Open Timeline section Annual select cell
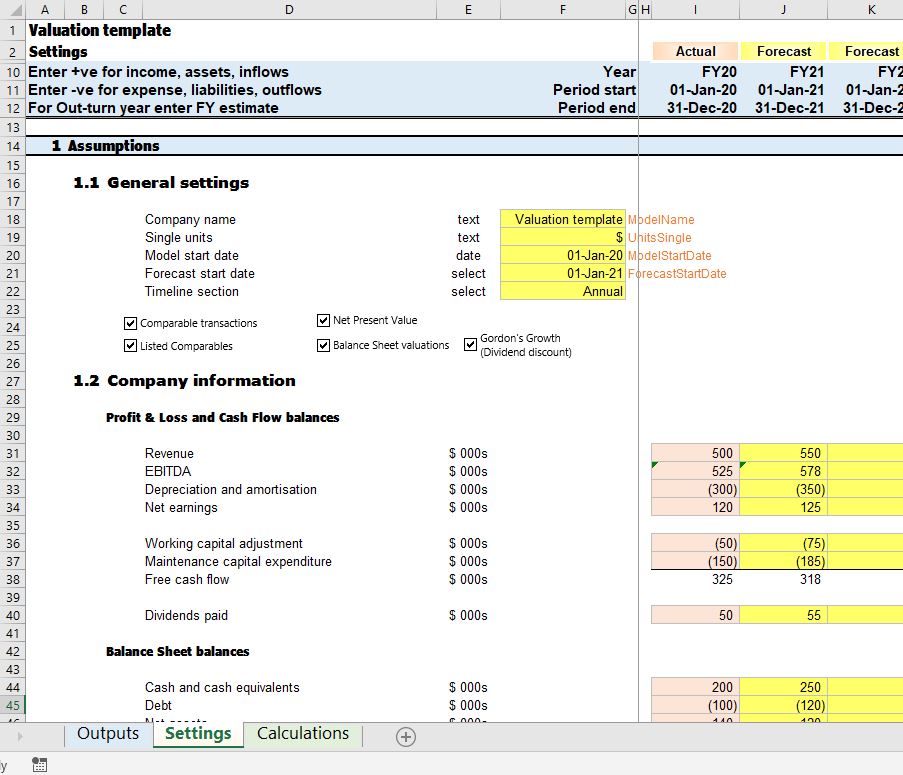 click(563, 291)
